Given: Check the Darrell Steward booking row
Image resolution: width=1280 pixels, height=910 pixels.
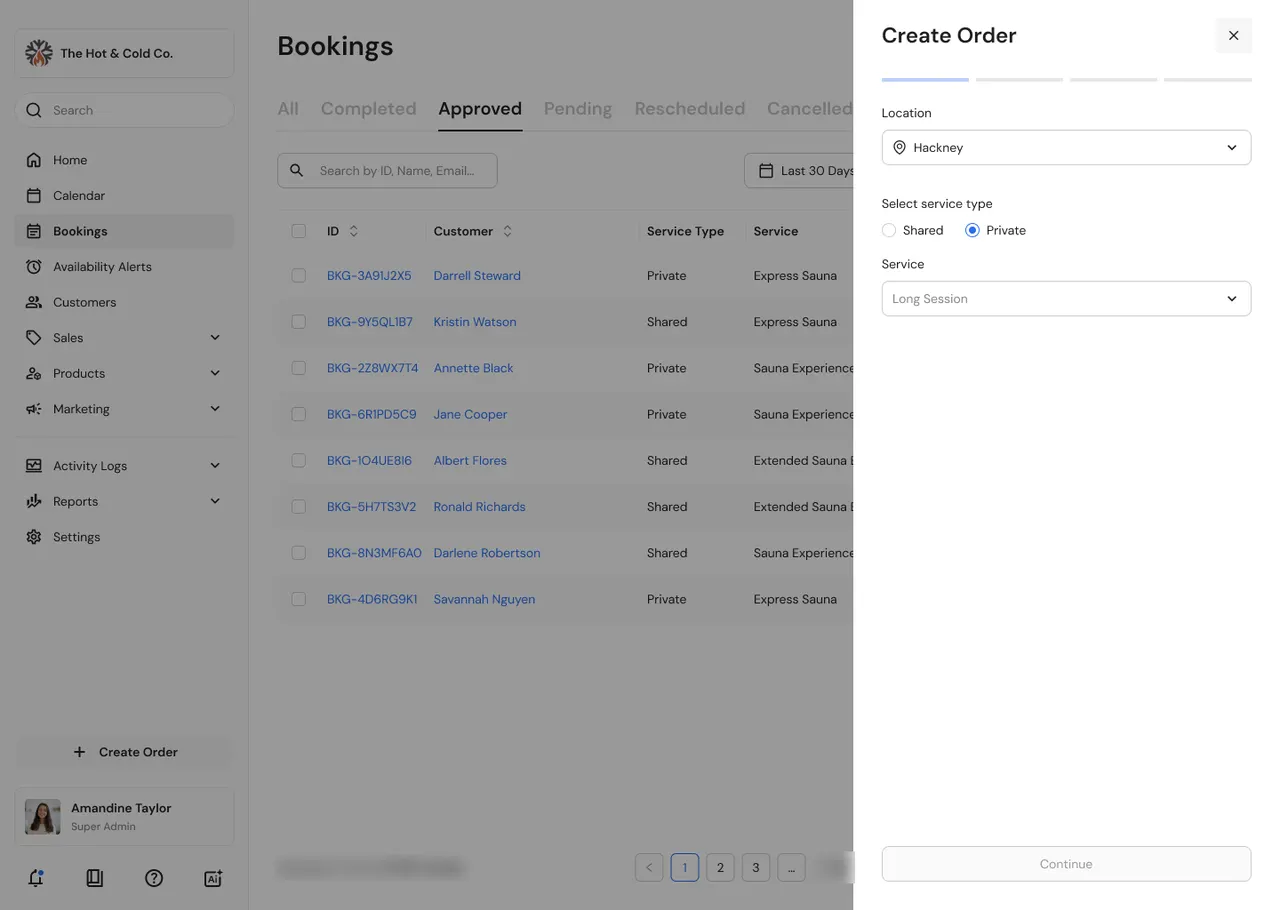Looking at the screenshot, I should click(x=299, y=275).
